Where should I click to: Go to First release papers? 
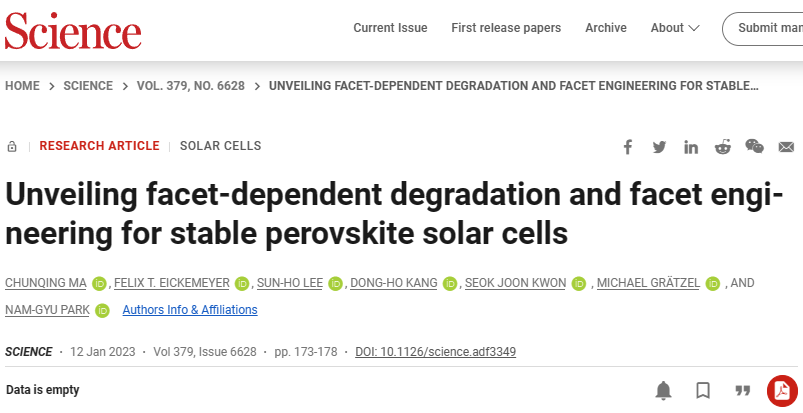tap(506, 28)
